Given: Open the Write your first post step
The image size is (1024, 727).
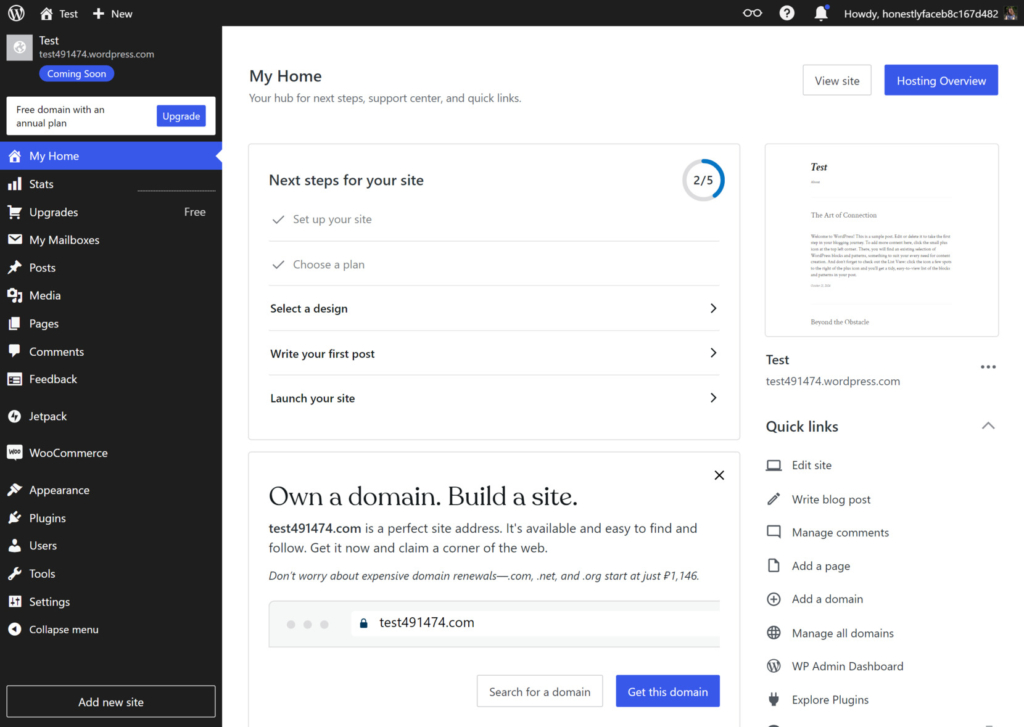Looking at the screenshot, I should pos(494,354).
